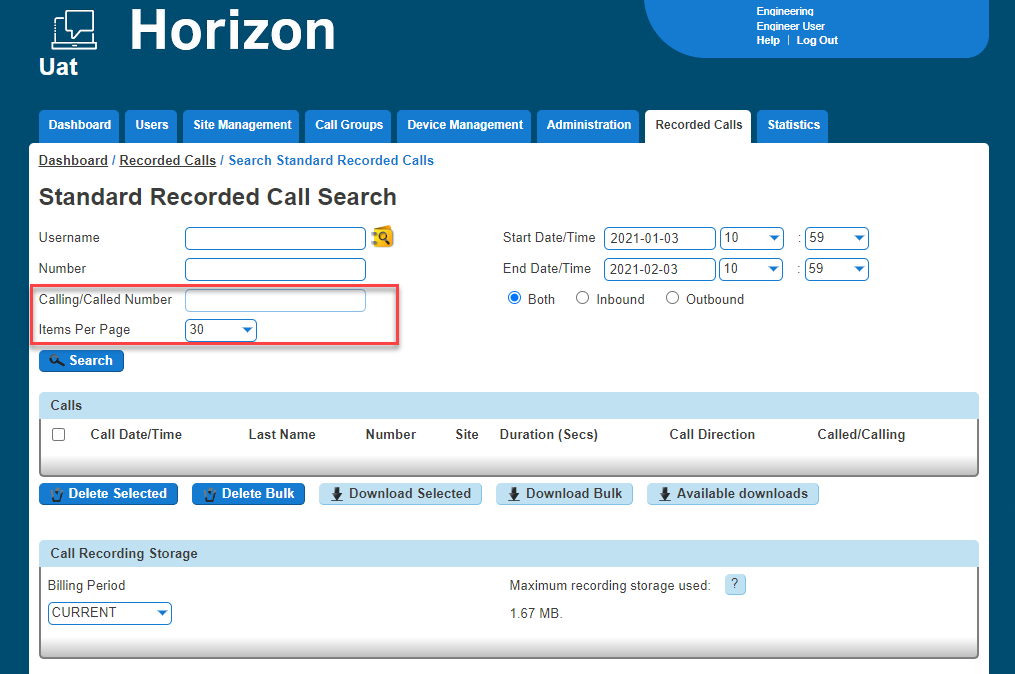This screenshot has width=1015, height=674.
Task: Click the Duration (Secs) column header
Action: click(549, 434)
